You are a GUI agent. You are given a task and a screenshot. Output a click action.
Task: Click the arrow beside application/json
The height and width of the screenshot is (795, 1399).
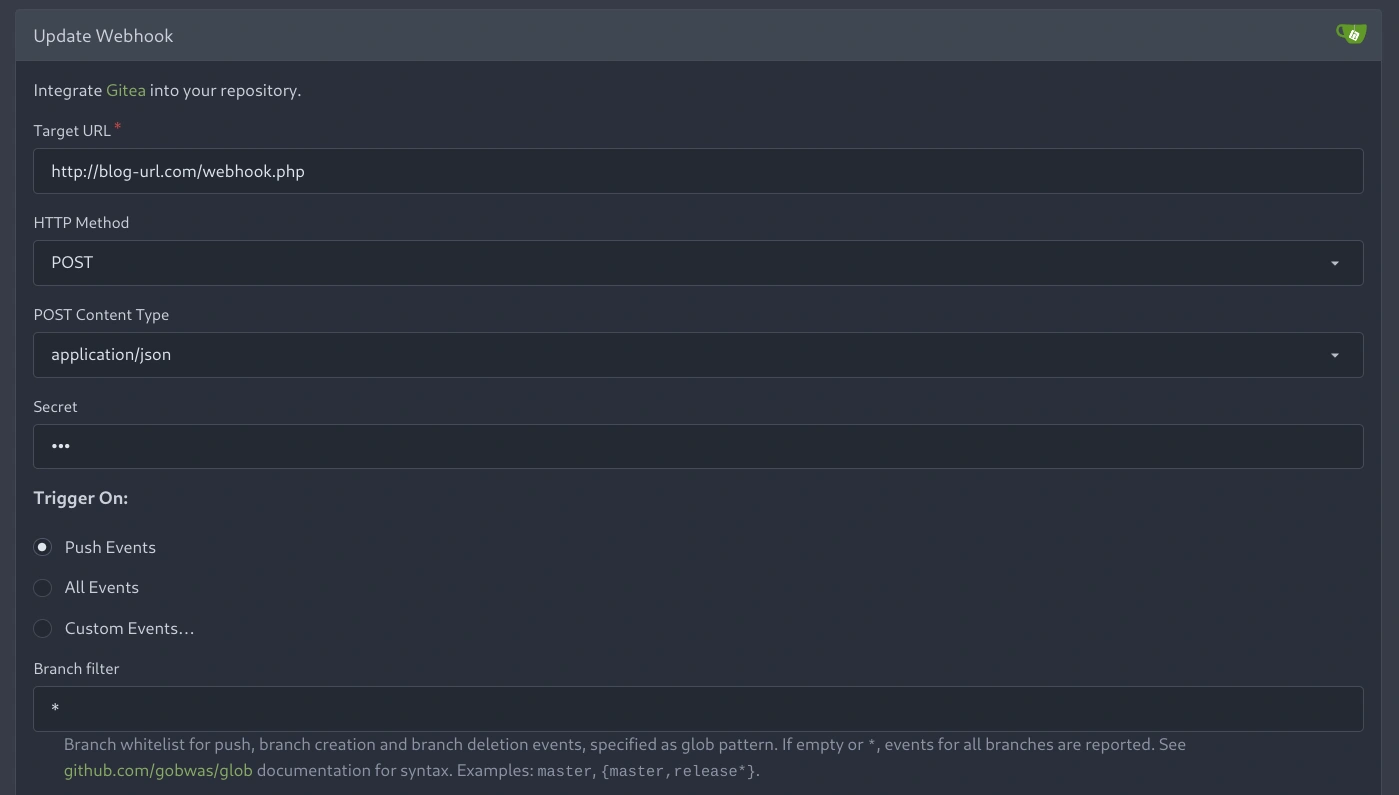point(1334,355)
